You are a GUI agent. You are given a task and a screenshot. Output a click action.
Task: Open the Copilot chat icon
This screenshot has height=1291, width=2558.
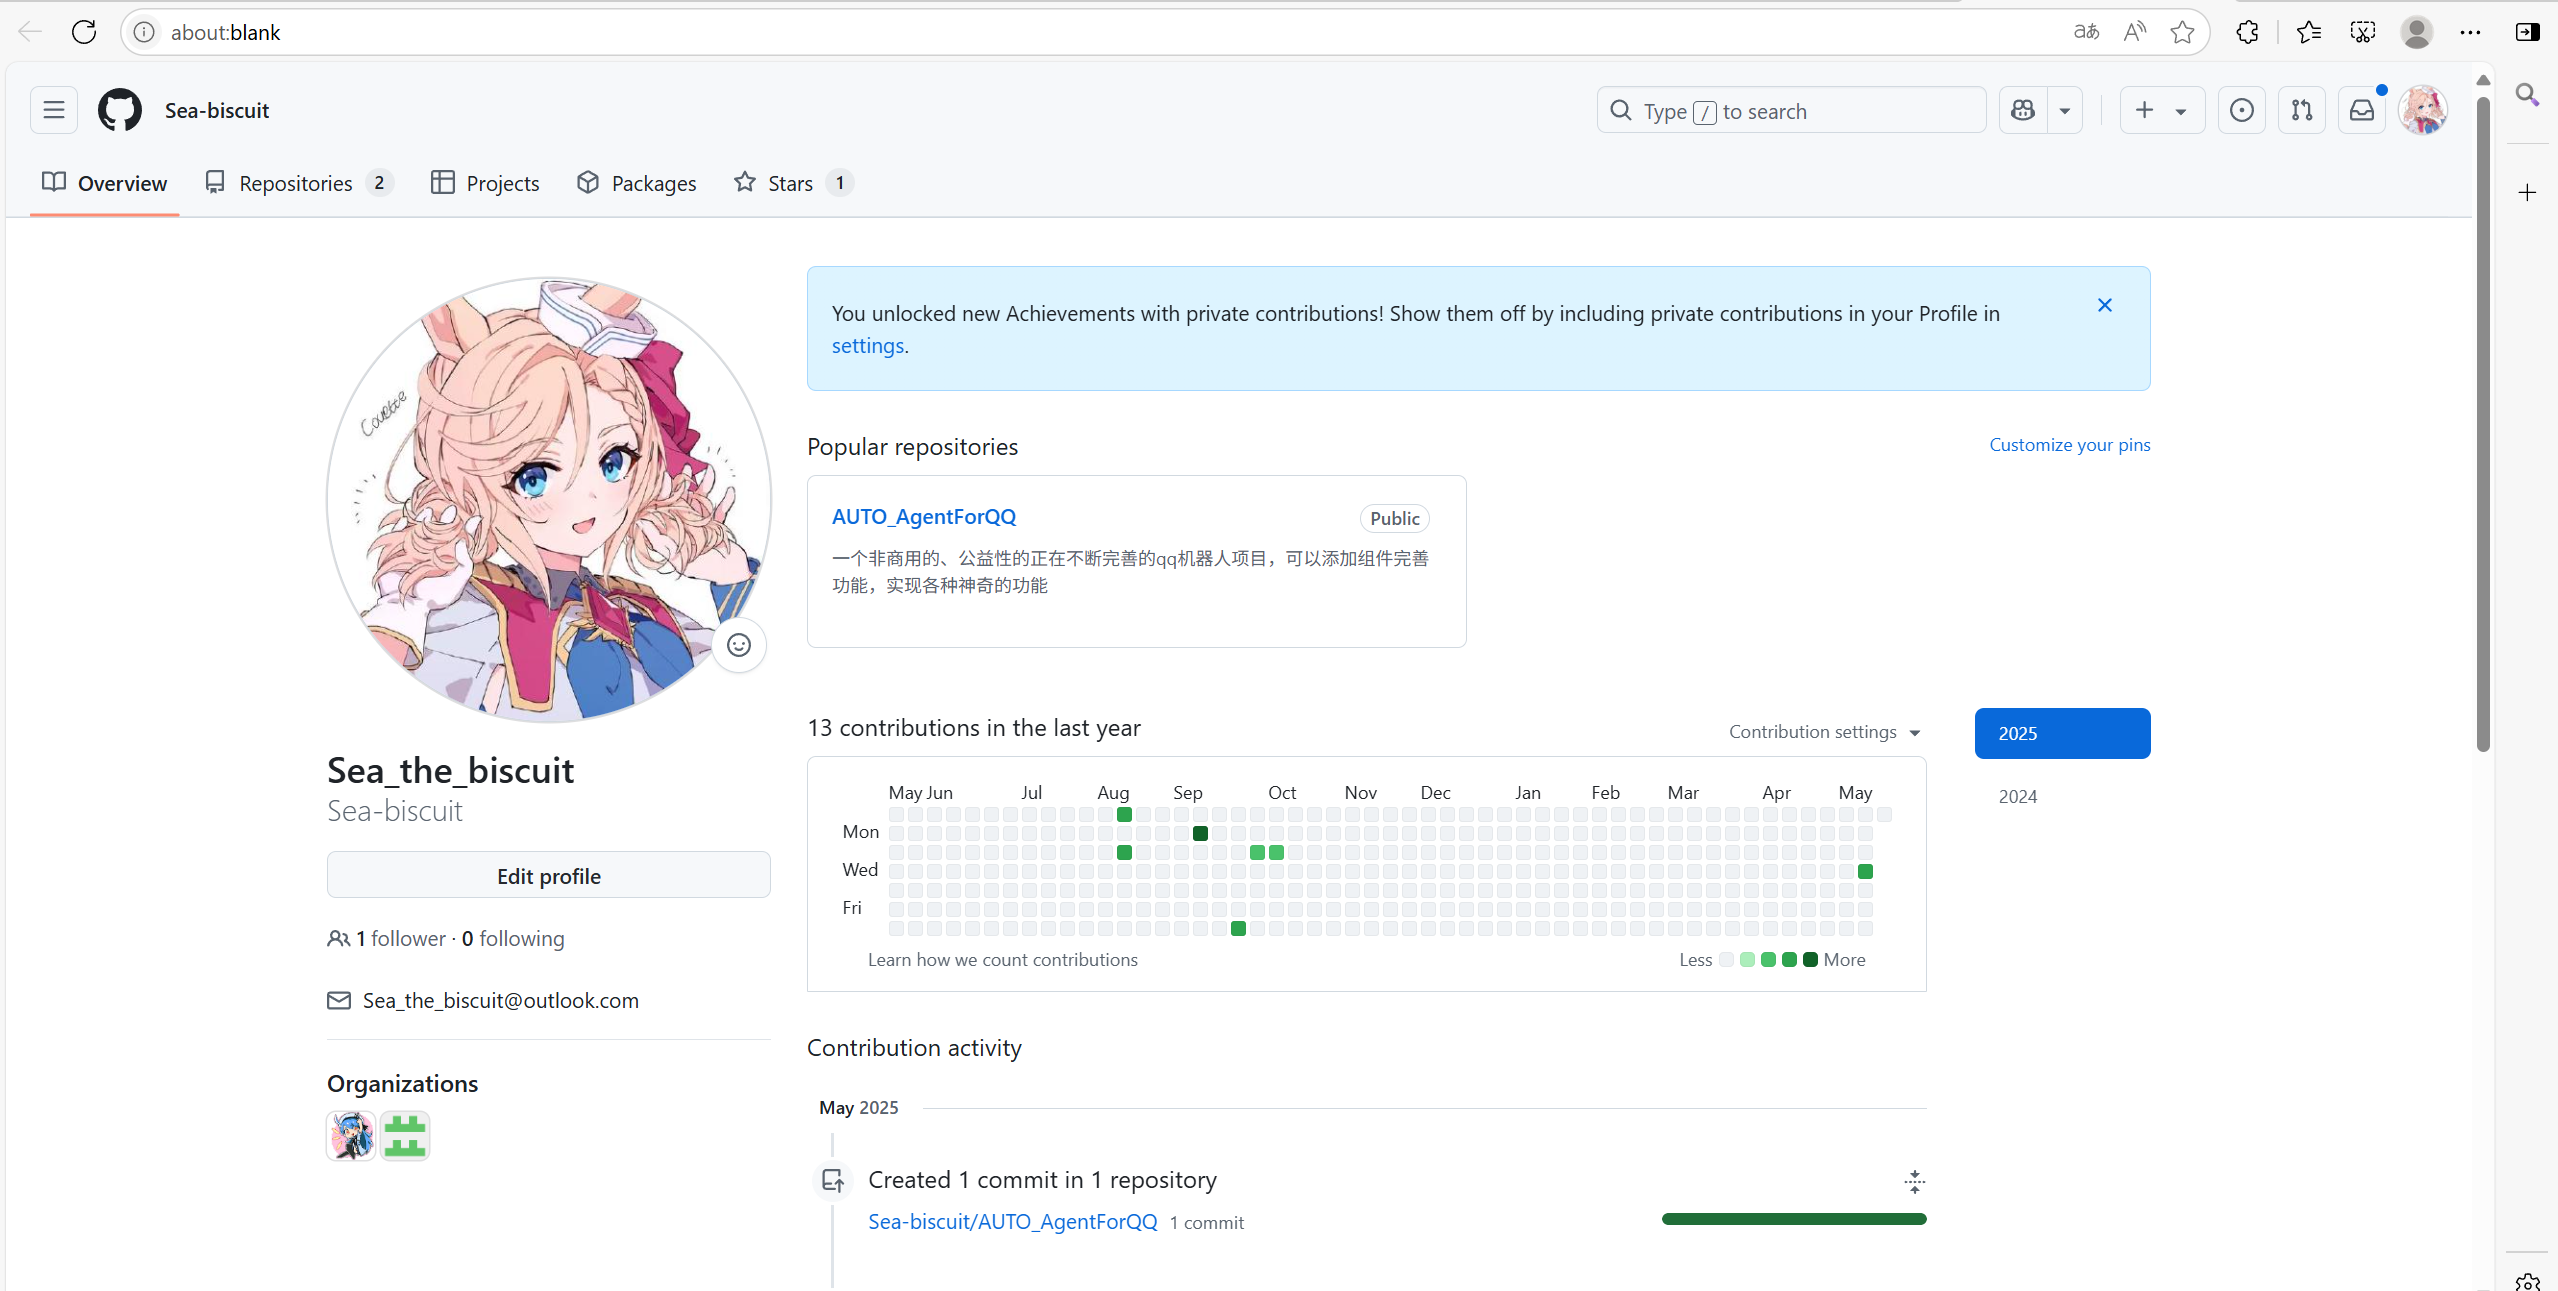point(2023,110)
